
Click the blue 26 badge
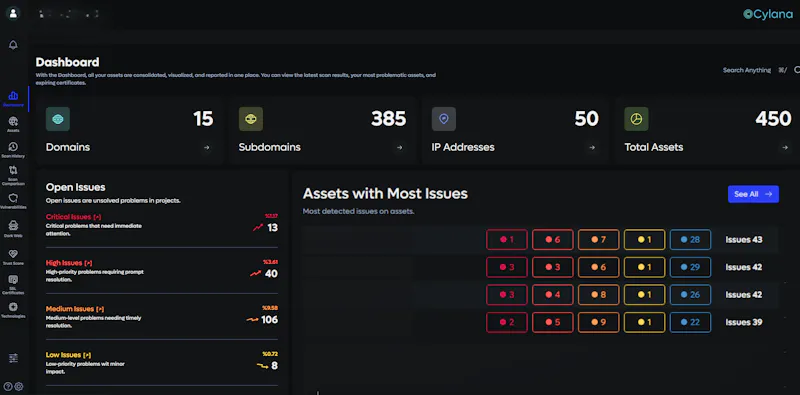point(690,294)
